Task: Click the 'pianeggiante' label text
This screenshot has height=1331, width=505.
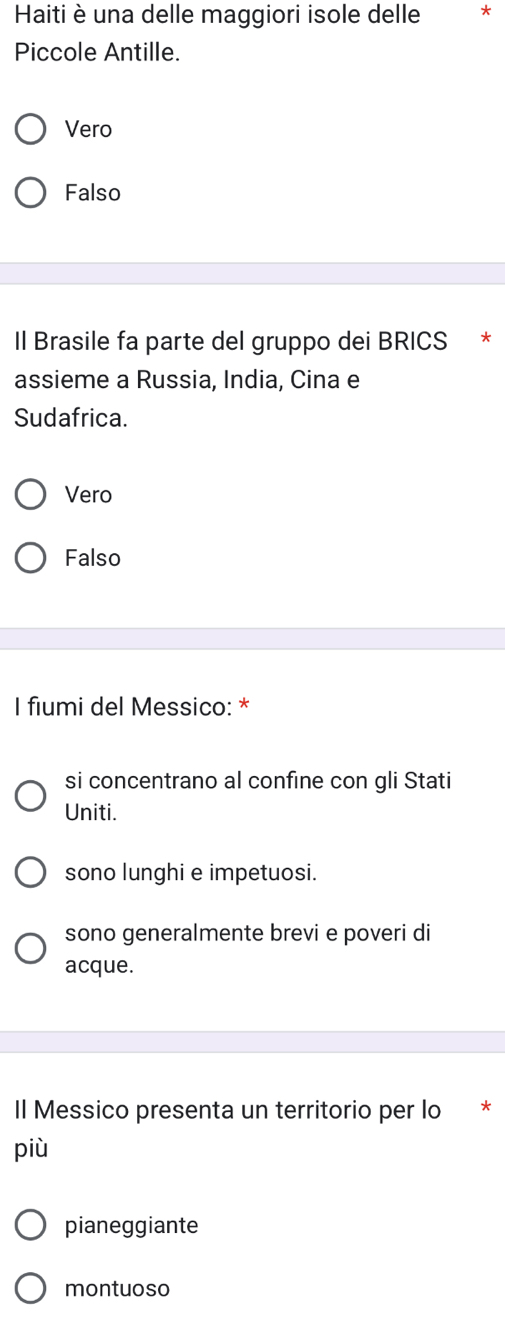Action: click(132, 1226)
